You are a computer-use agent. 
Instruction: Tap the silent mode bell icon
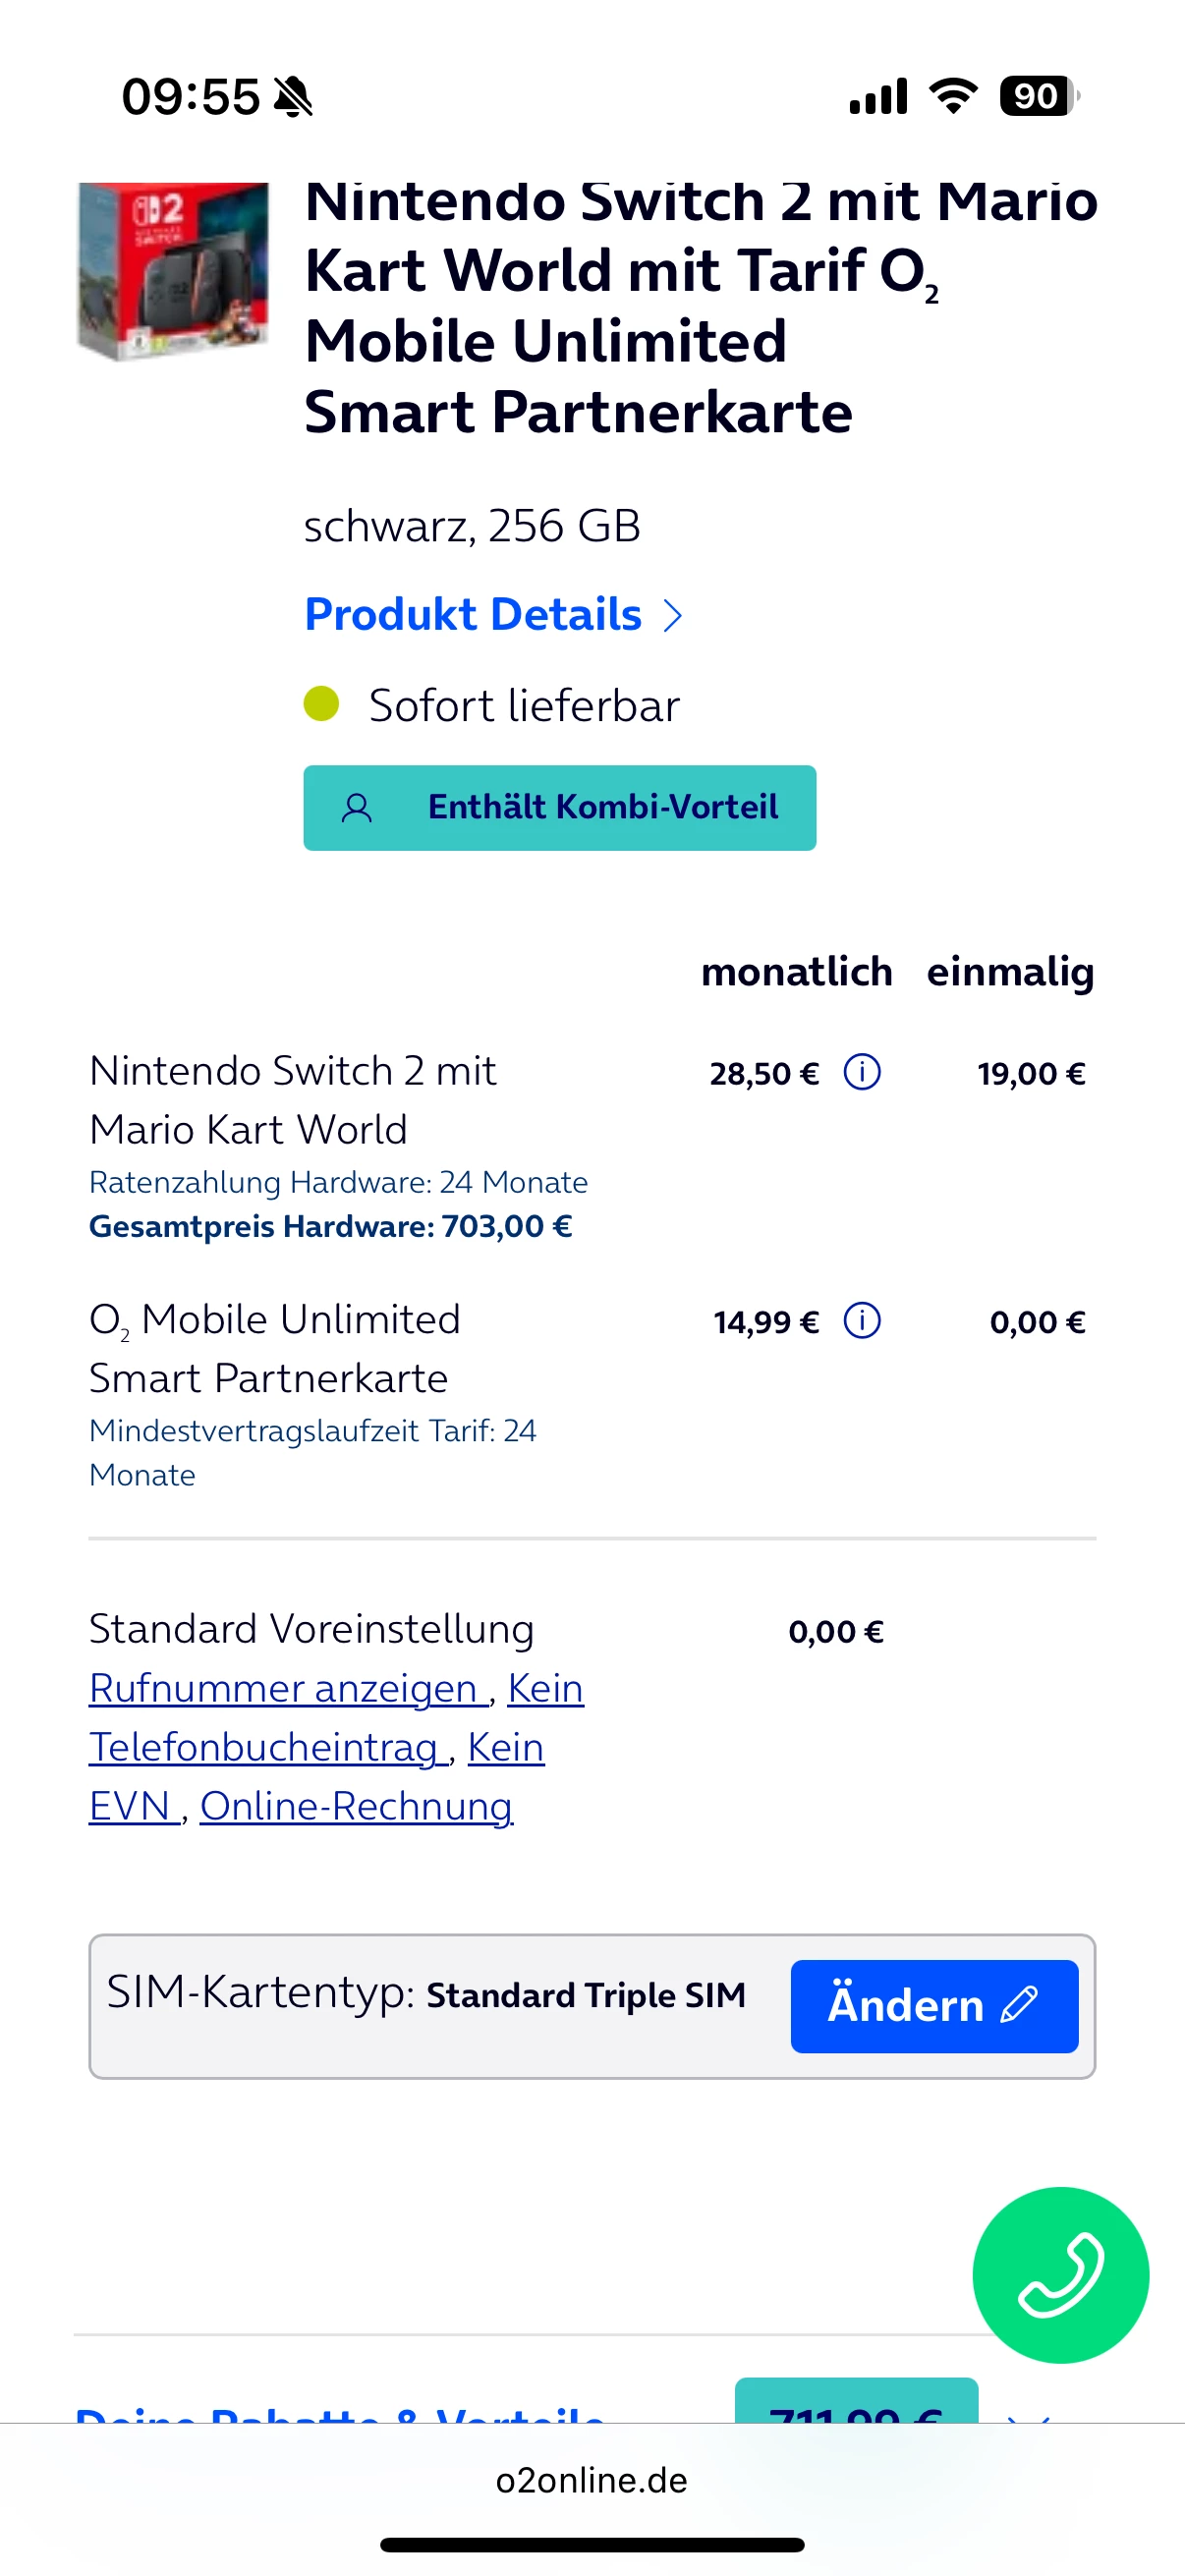[x=293, y=98]
